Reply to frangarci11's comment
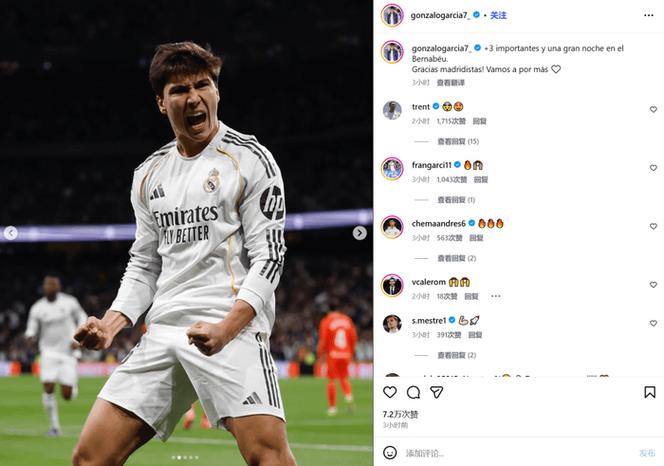 tap(481, 180)
